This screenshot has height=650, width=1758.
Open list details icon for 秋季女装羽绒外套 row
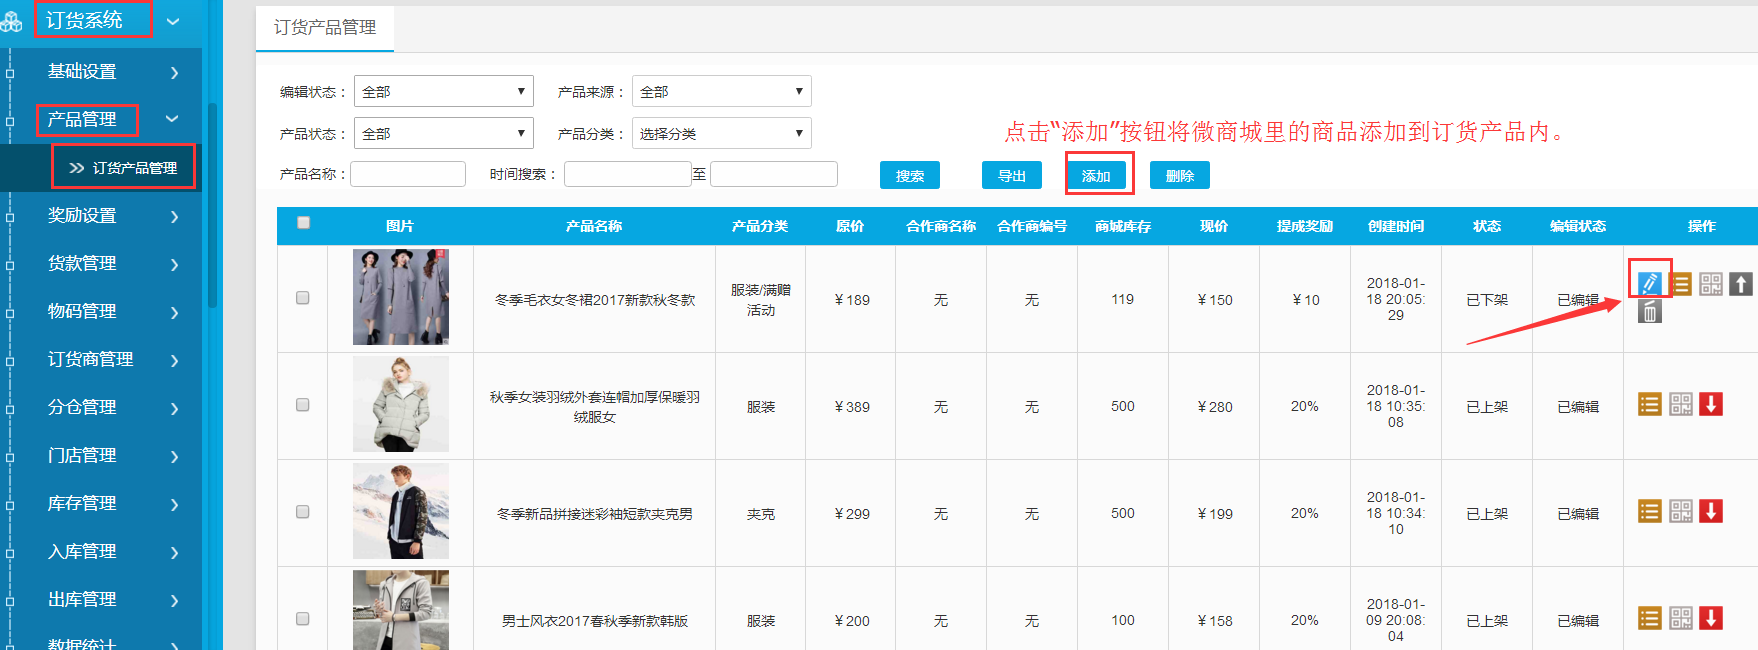click(x=1650, y=404)
